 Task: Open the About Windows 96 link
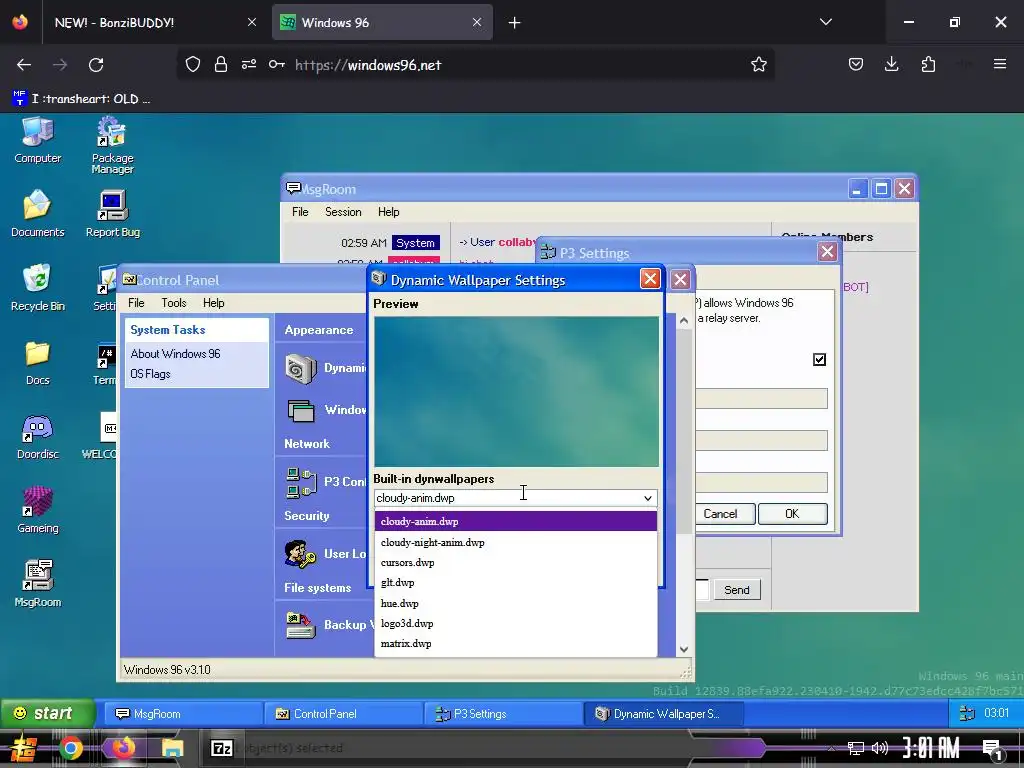175,353
